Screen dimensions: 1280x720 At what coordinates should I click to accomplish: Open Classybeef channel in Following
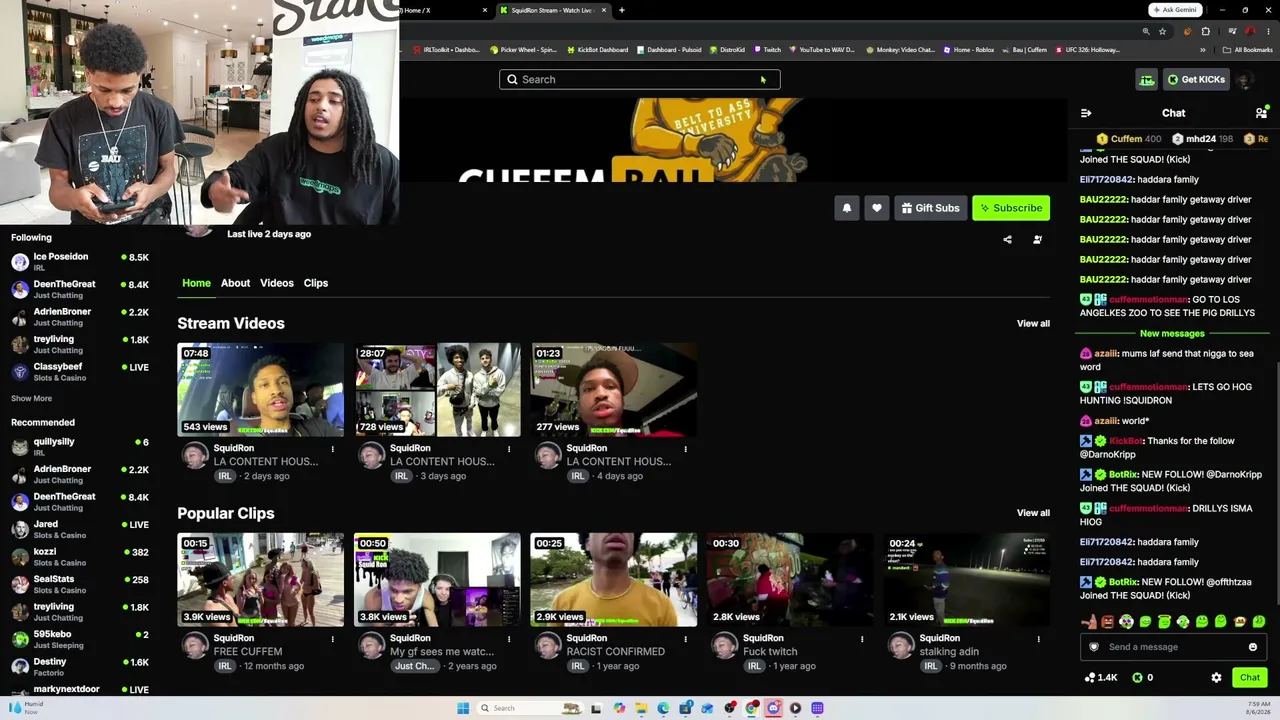point(80,371)
